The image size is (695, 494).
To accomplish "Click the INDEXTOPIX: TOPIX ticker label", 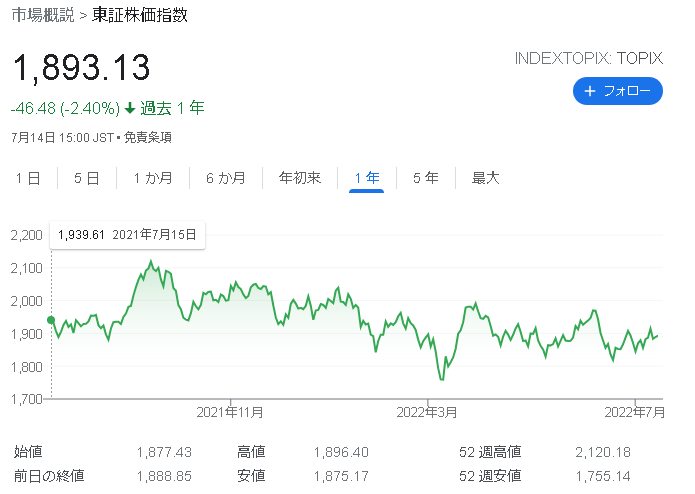I will (588, 58).
